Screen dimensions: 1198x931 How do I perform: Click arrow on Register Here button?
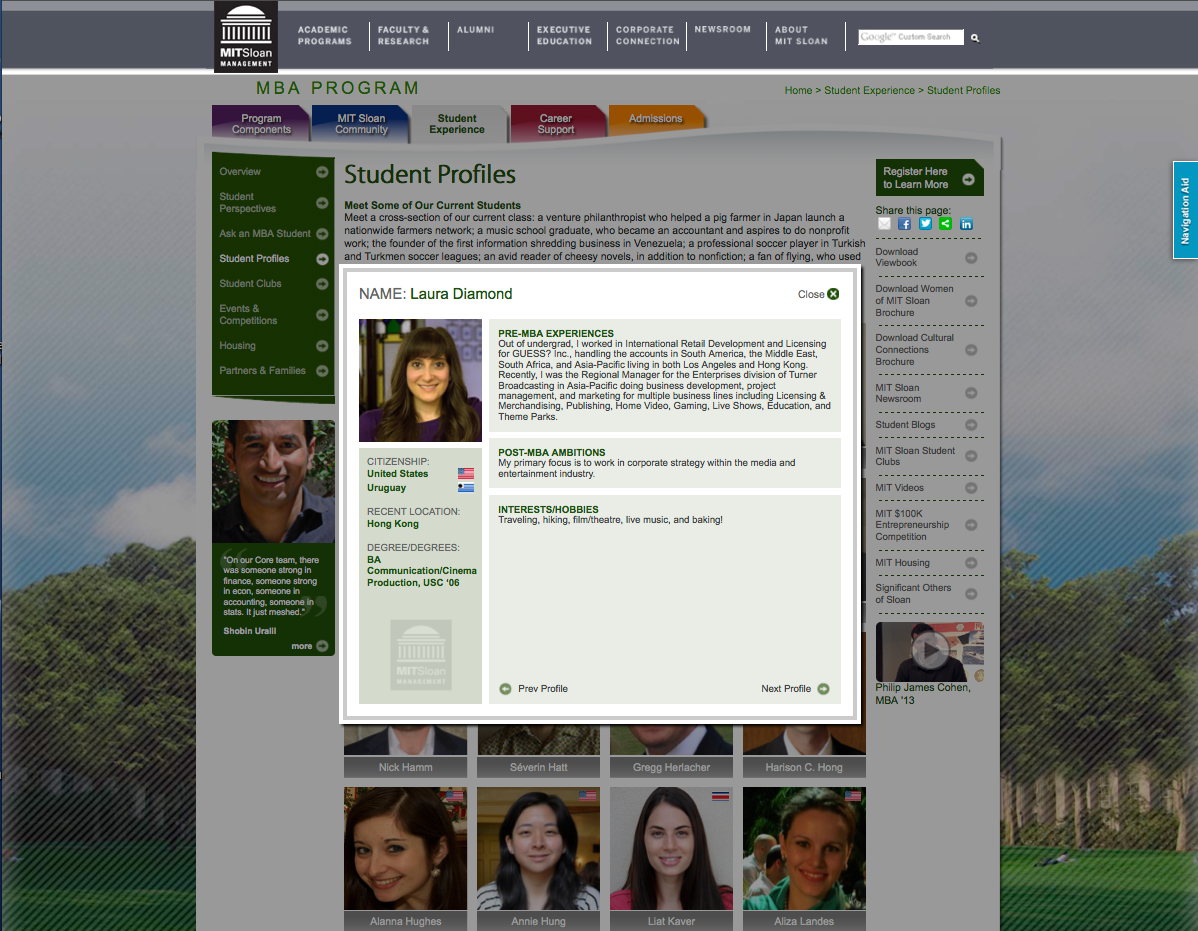click(x=969, y=179)
